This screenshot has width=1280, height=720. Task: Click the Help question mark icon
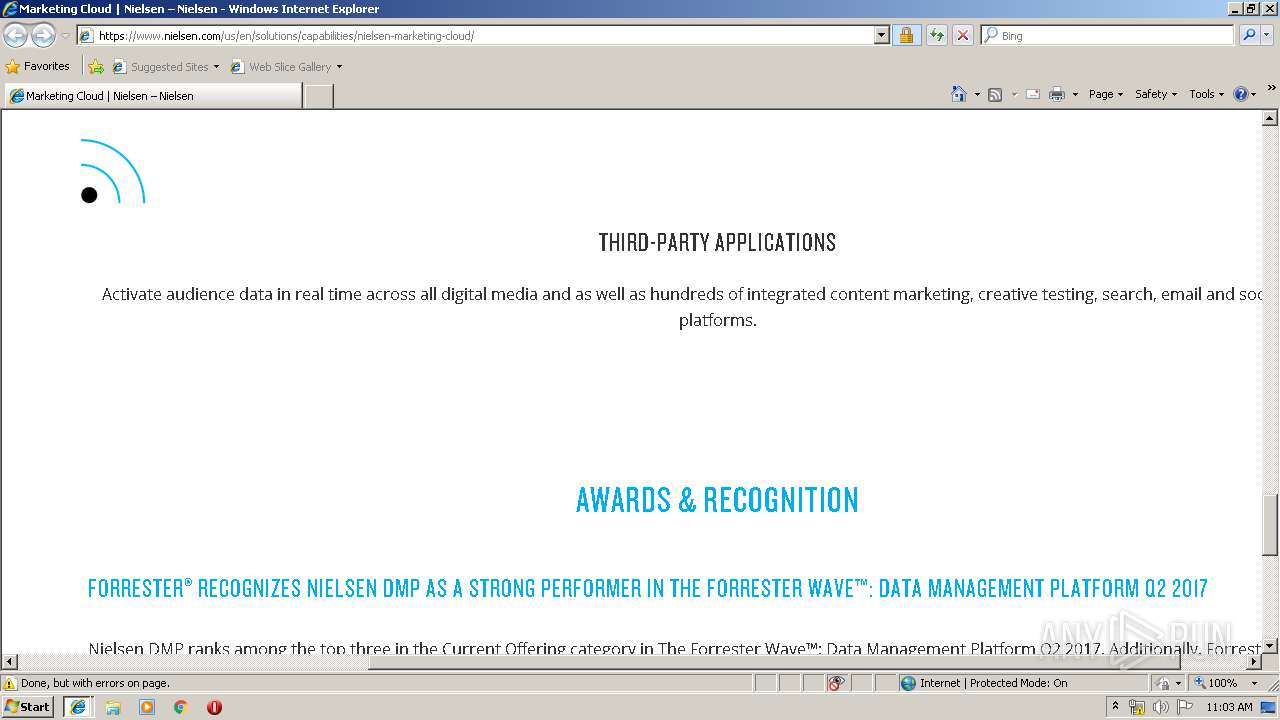tap(1241, 94)
